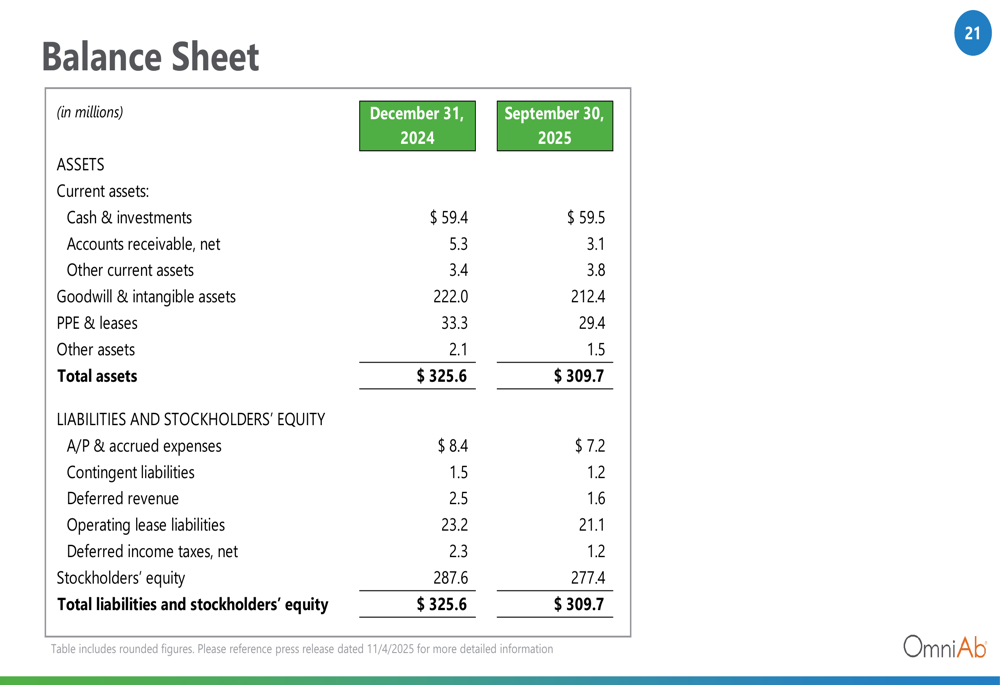The height and width of the screenshot is (685, 1000).
Task: Select the Total assets row label
Action: pos(97,377)
